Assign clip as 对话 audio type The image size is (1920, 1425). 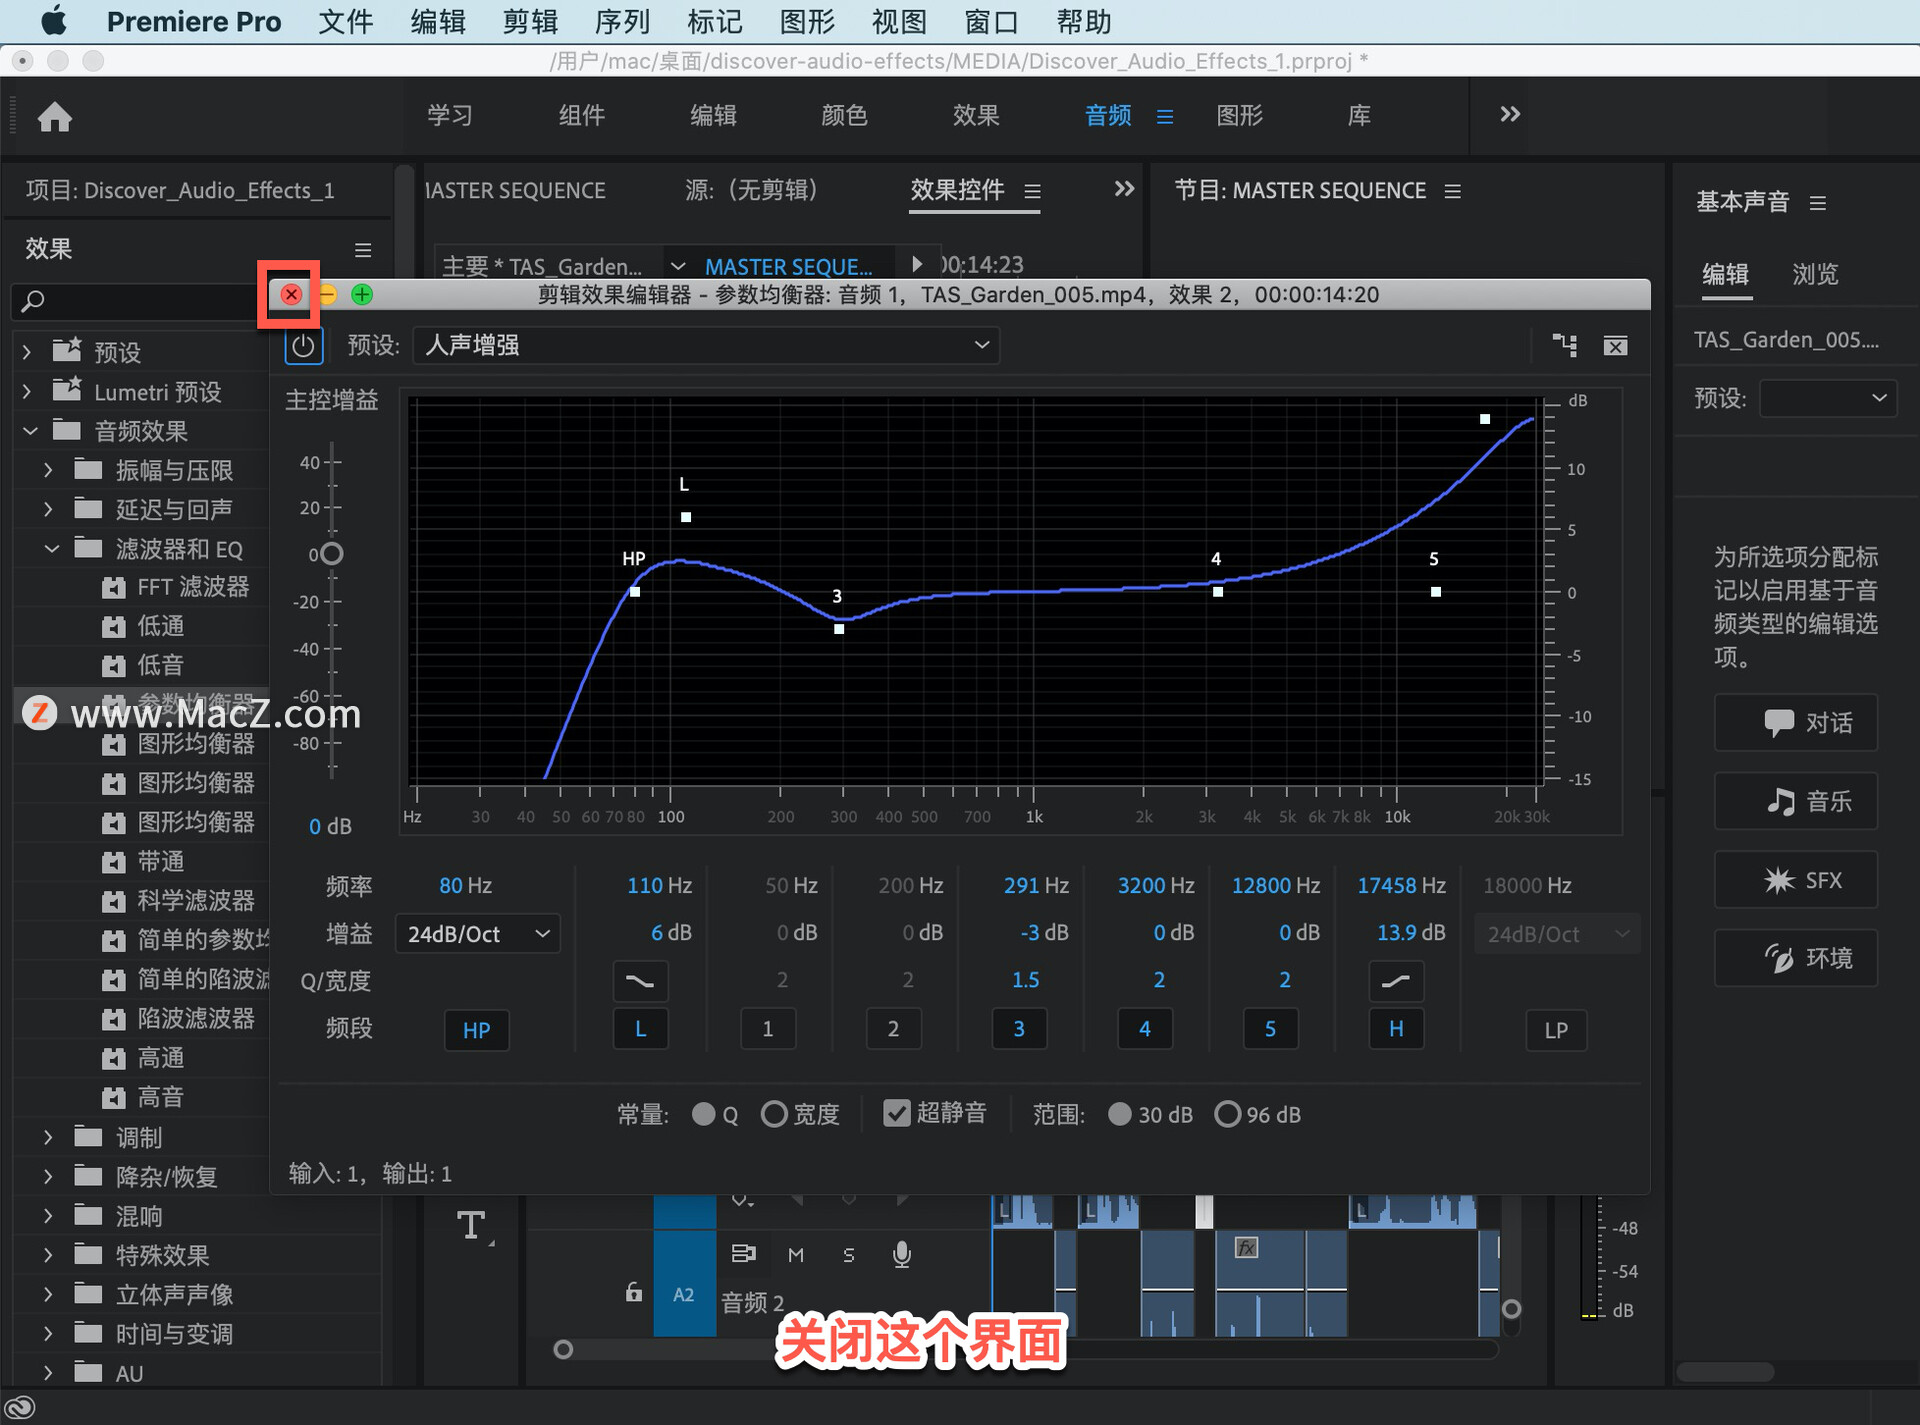coord(1796,722)
